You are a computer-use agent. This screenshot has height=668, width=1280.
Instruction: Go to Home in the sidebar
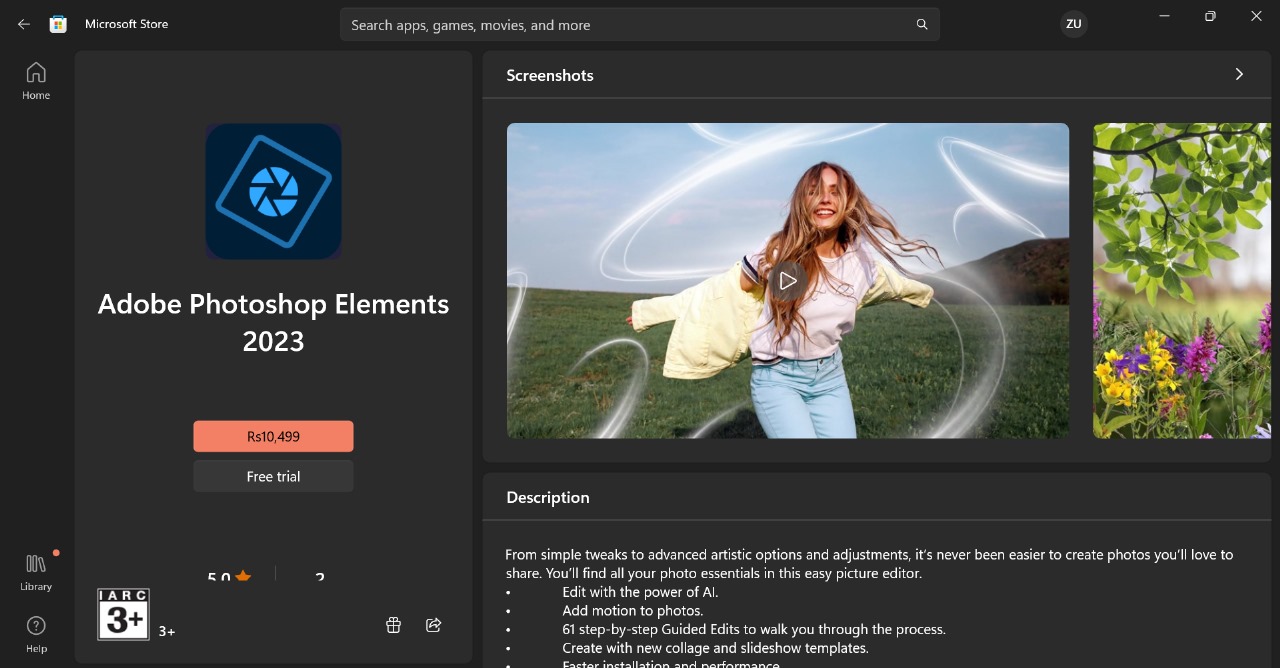[x=36, y=80]
